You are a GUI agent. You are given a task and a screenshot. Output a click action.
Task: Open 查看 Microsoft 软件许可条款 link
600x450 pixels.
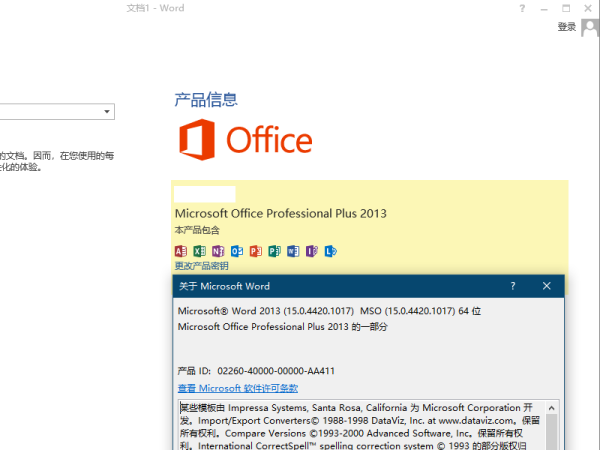click(x=238, y=388)
